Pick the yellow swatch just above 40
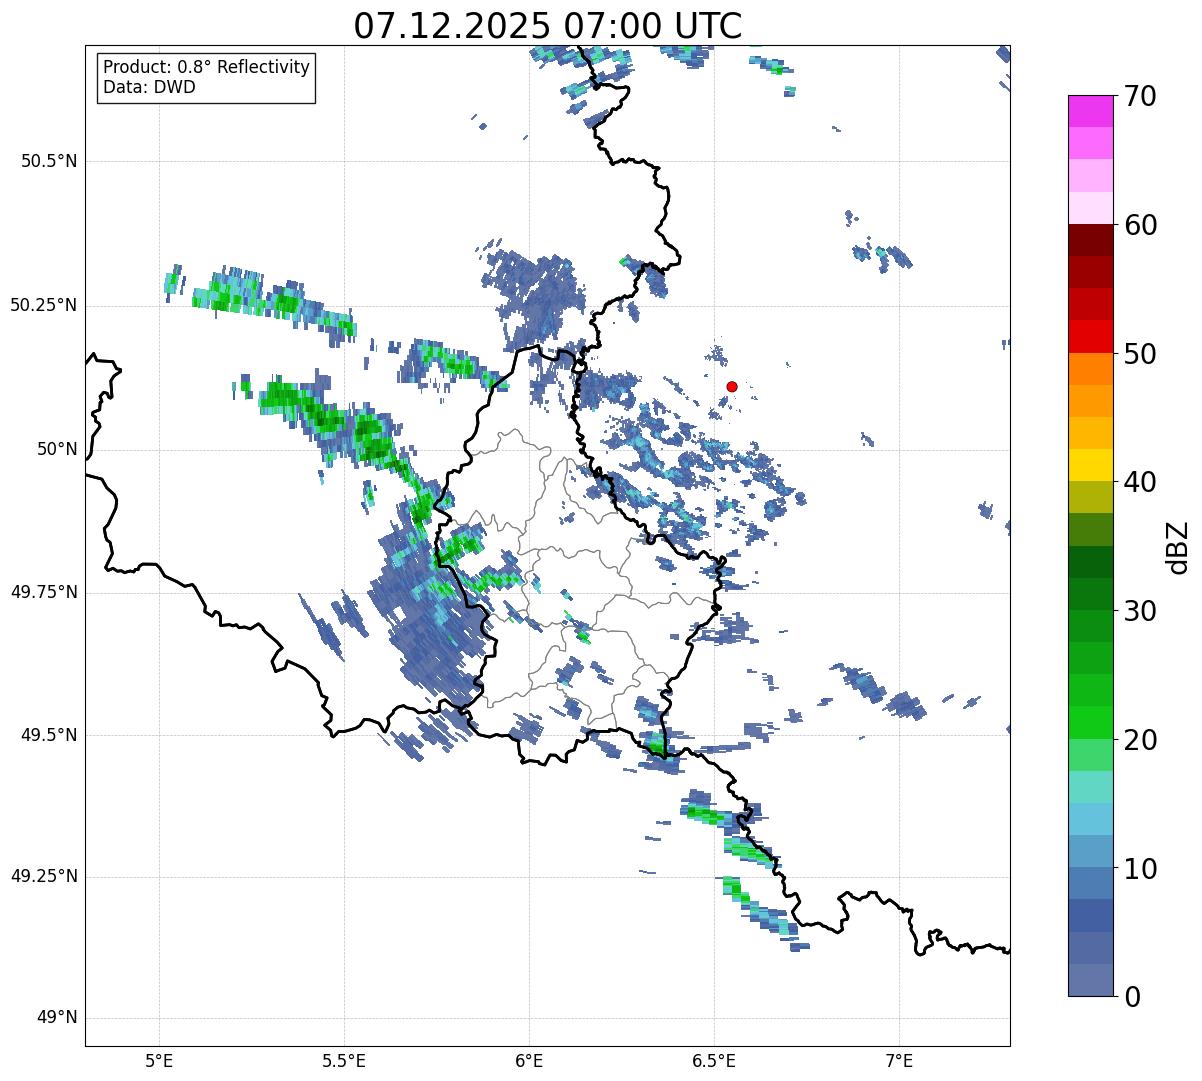 tap(1091, 465)
